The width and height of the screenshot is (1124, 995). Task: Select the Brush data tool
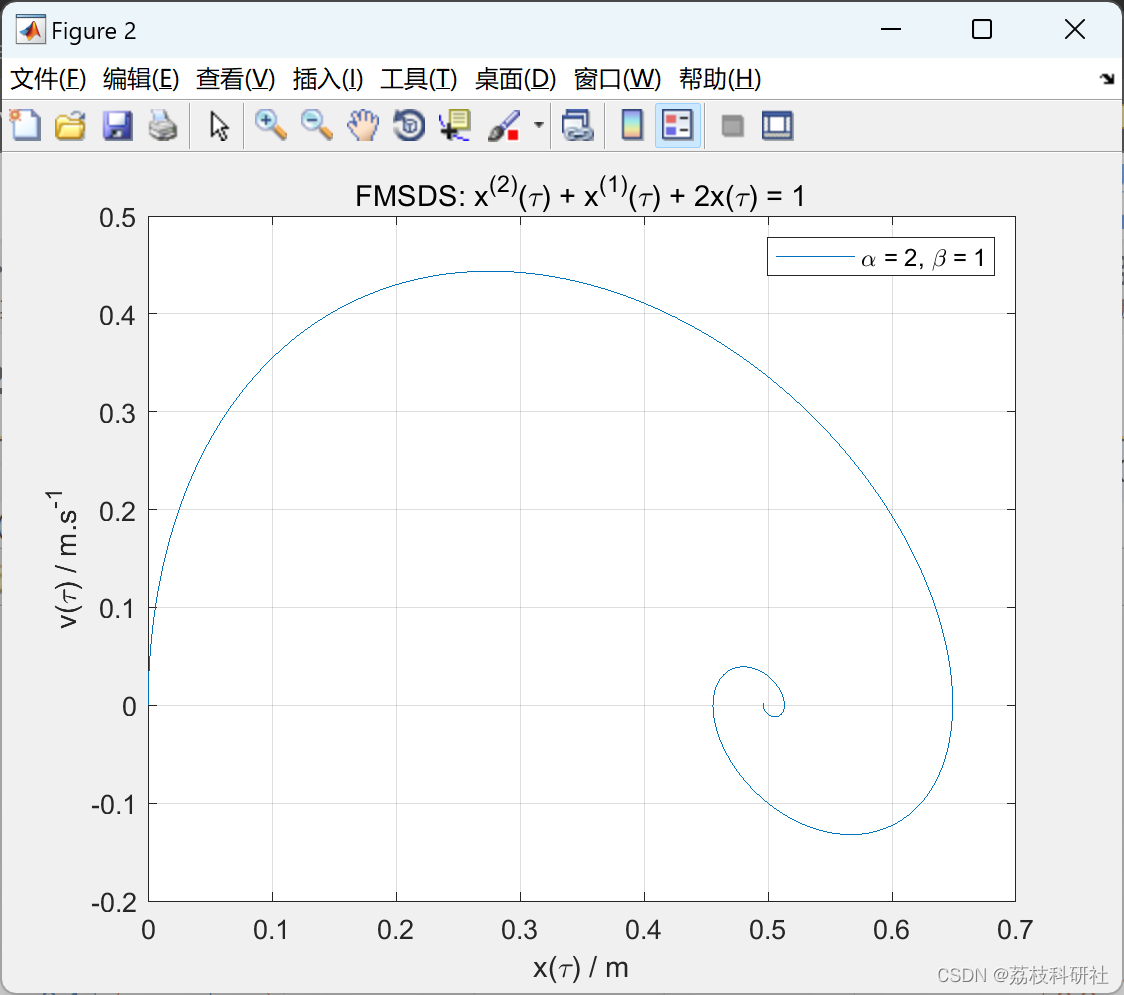click(x=504, y=125)
